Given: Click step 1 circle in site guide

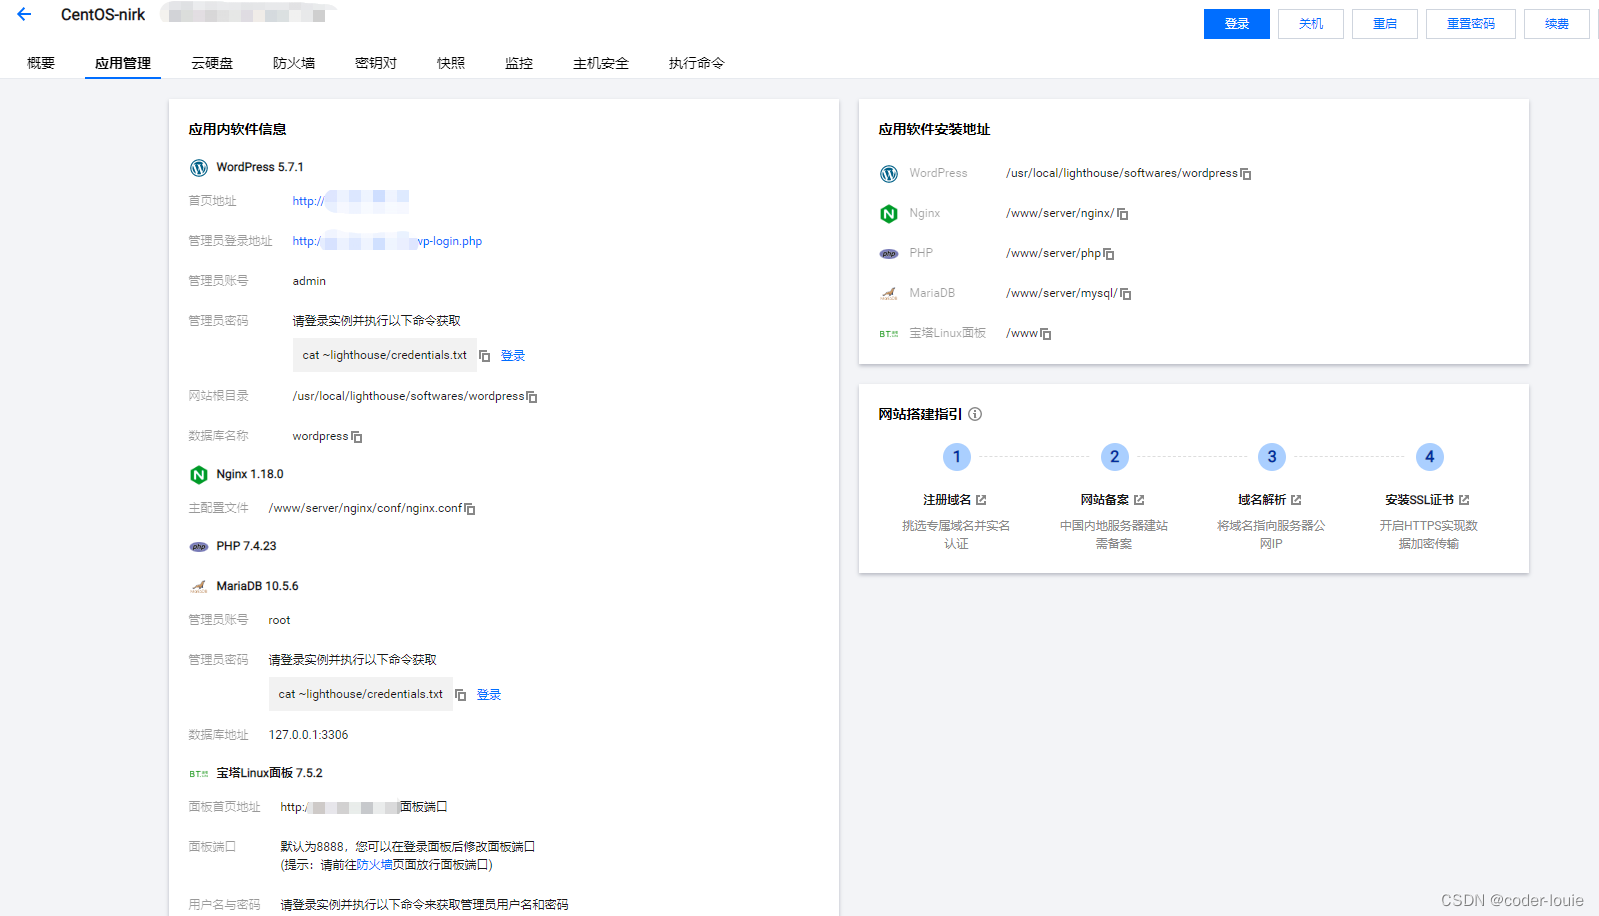Looking at the screenshot, I should pyautogui.click(x=957, y=457).
